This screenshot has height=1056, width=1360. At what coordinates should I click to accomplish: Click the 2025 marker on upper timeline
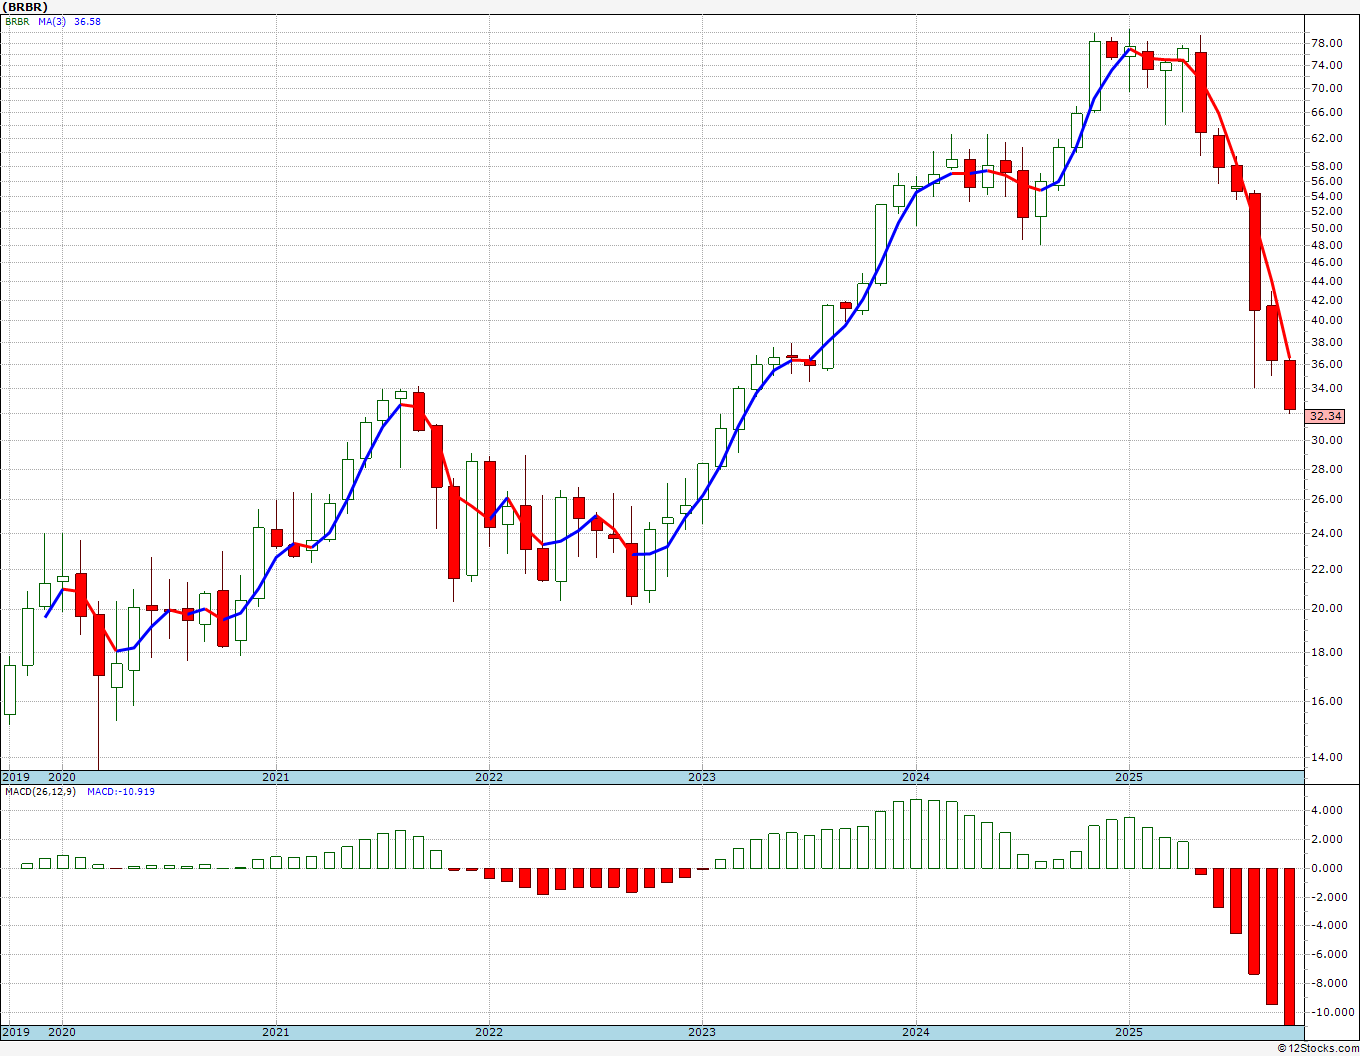tap(1129, 777)
